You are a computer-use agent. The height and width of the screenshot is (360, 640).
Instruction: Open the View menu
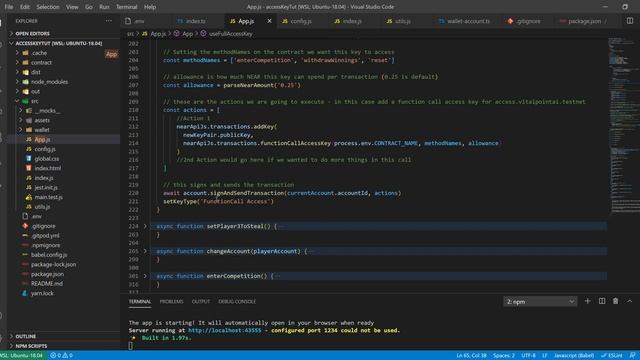[x=72, y=7]
